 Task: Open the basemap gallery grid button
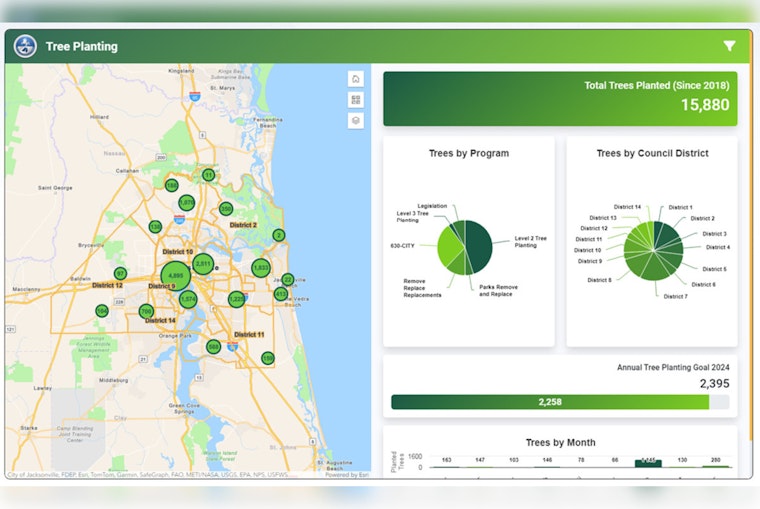tap(356, 100)
